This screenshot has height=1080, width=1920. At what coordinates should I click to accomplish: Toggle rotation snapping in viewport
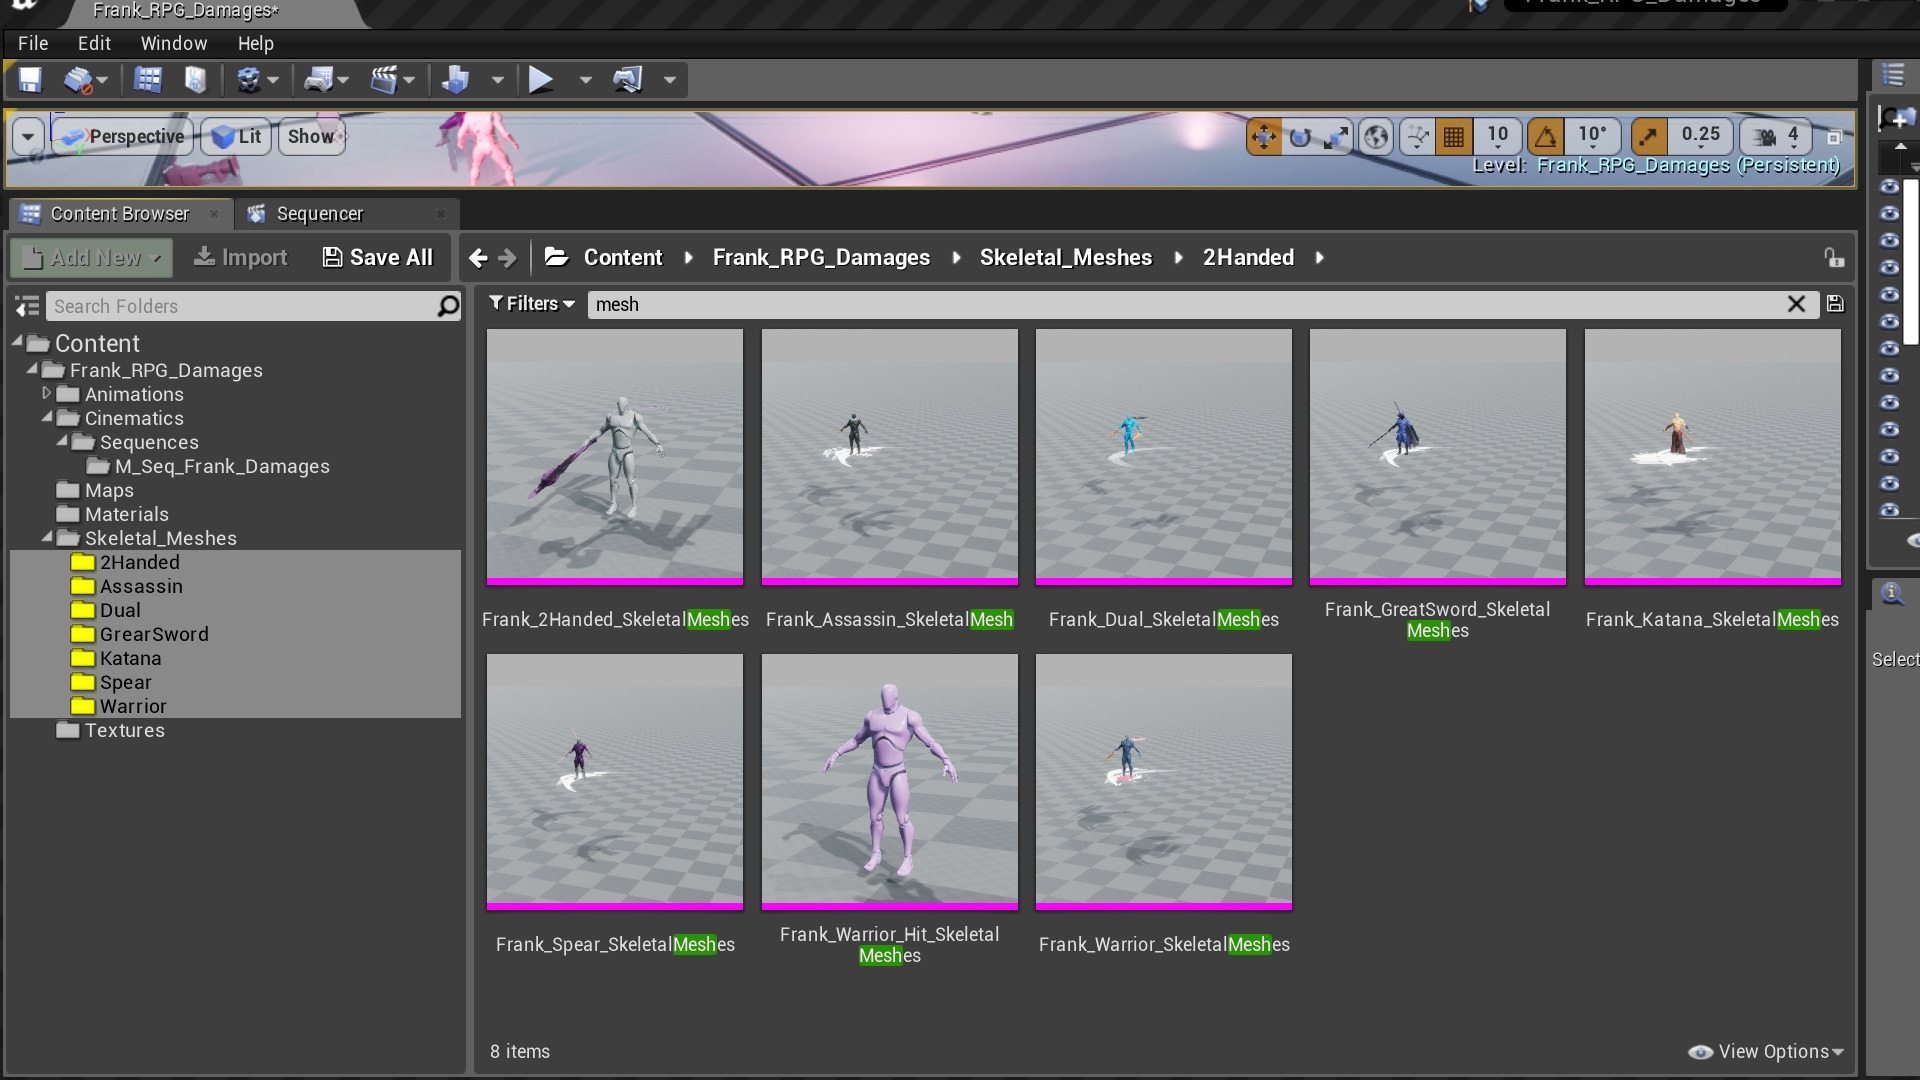tap(1546, 137)
